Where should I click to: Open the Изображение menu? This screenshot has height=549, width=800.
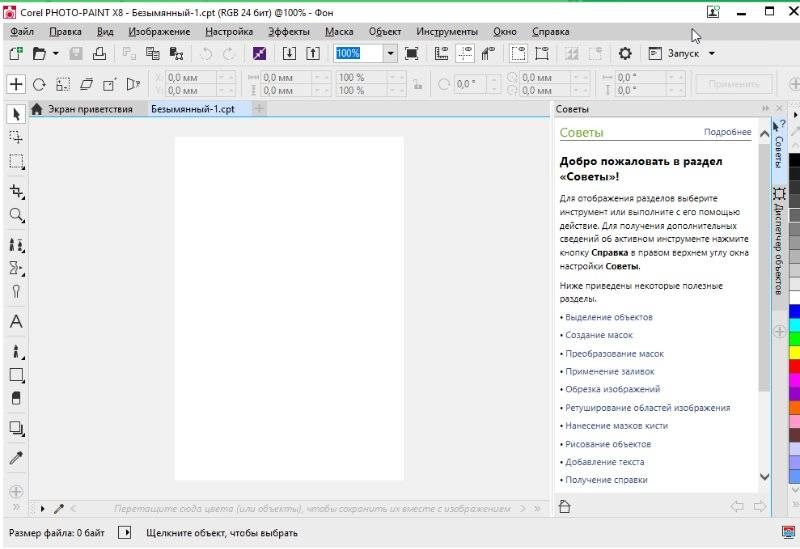click(159, 32)
